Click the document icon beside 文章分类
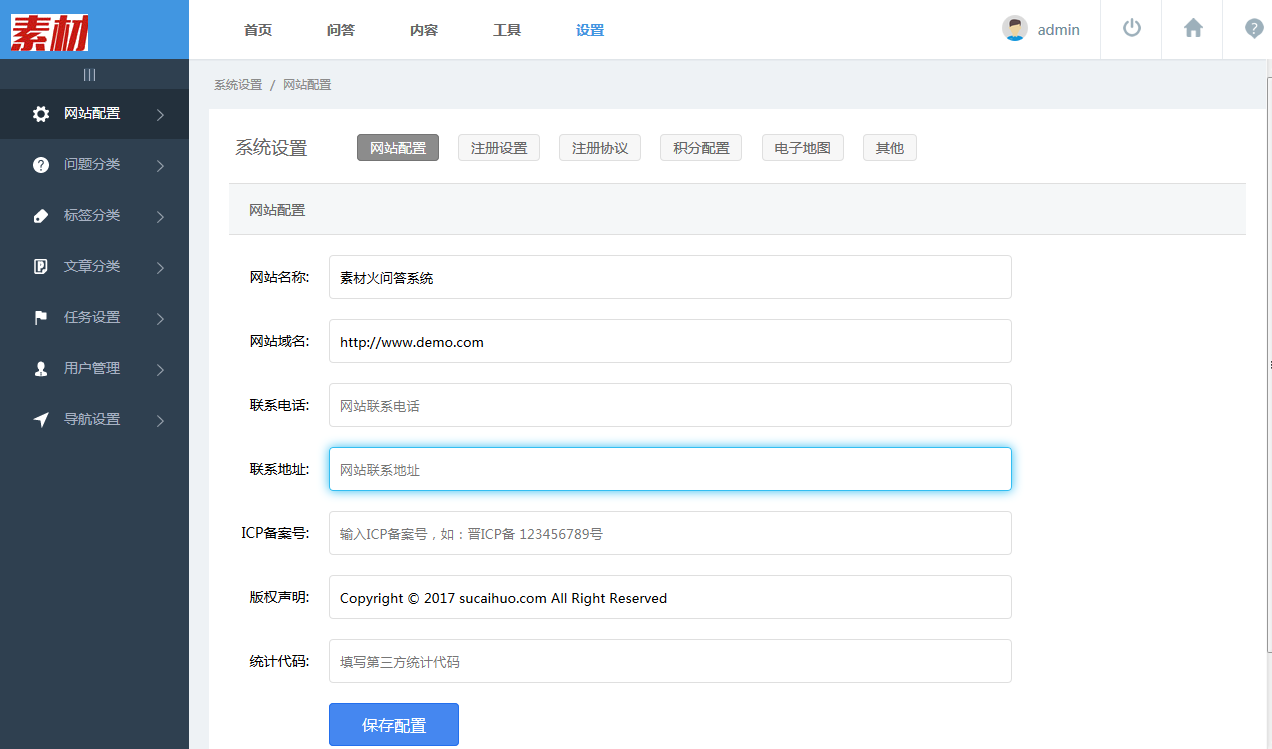The width and height of the screenshot is (1272, 749). 41,267
